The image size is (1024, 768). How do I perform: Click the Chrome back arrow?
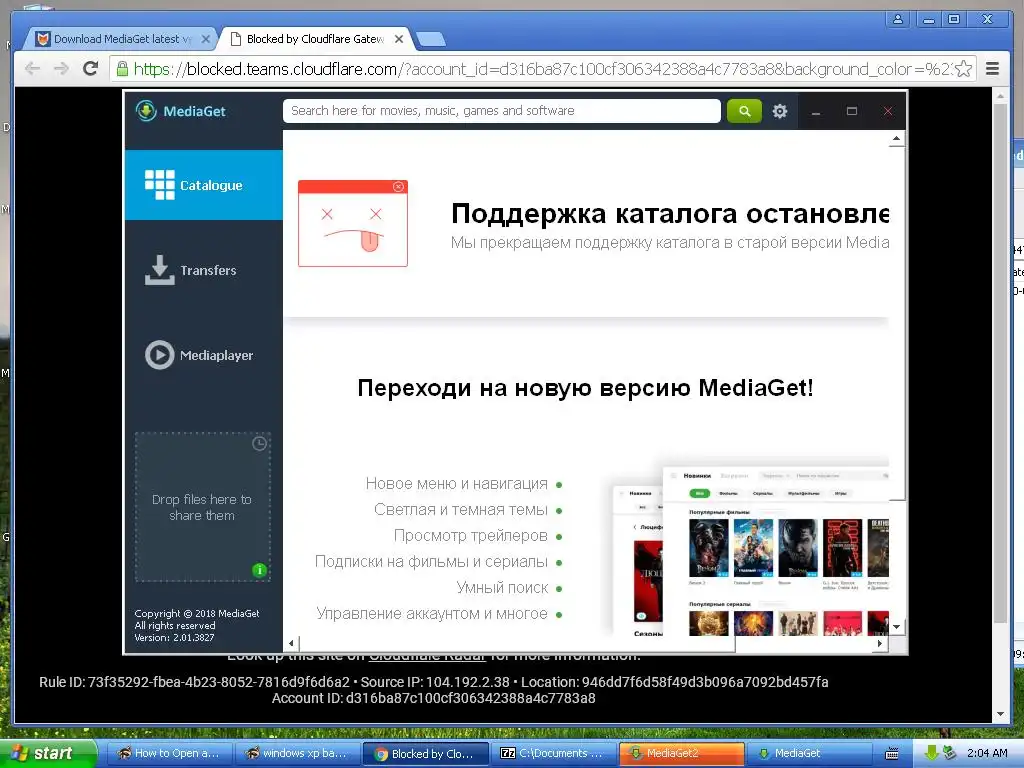tap(32, 68)
